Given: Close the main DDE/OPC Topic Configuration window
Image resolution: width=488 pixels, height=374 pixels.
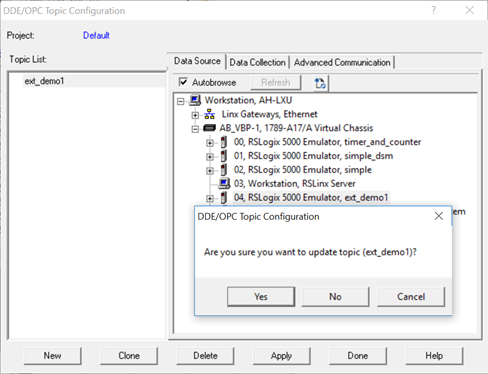Looking at the screenshot, I should pos(470,10).
